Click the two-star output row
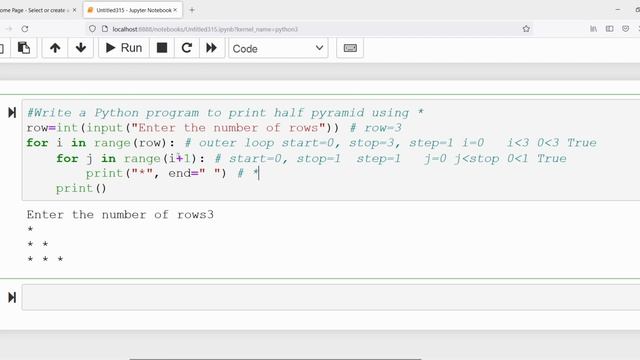640x360 pixels. [38, 244]
